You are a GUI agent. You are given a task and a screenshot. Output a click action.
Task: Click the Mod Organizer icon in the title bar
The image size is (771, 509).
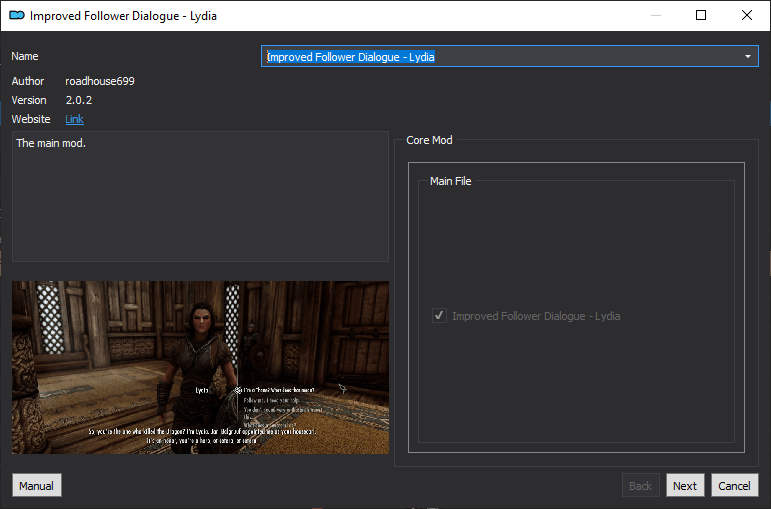[17, 16]
